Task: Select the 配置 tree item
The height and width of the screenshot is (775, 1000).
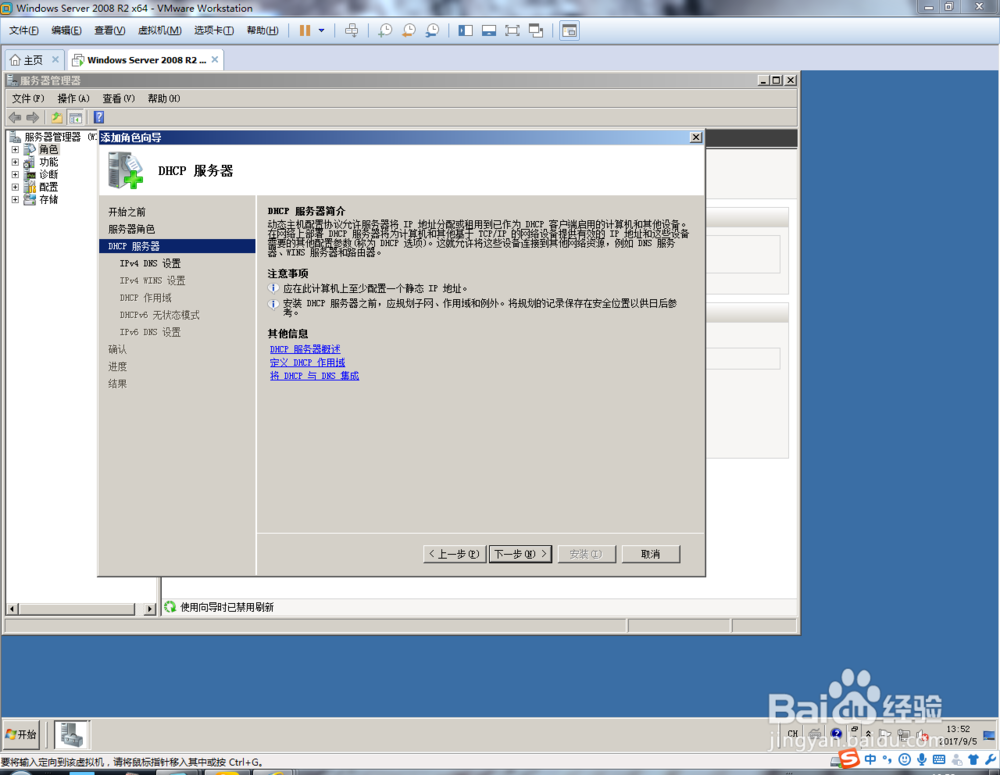Action: 48,187
